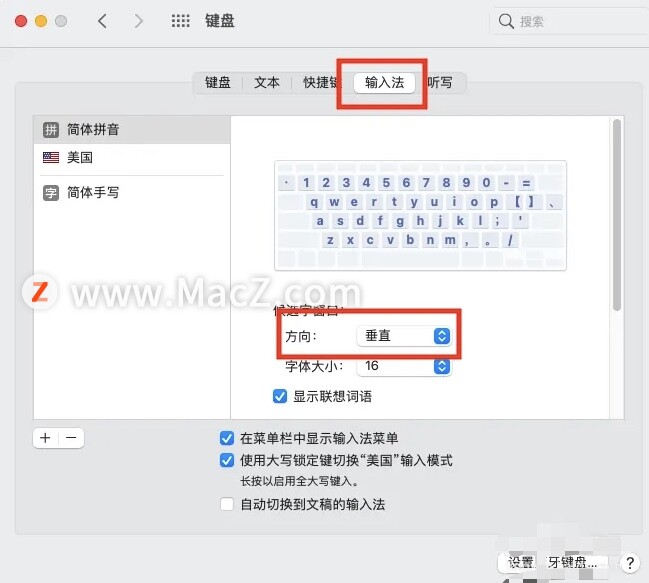Add an input source with plus button
Image resolution: width=649 pixels, height=583 pixels.
pos(46,438)
